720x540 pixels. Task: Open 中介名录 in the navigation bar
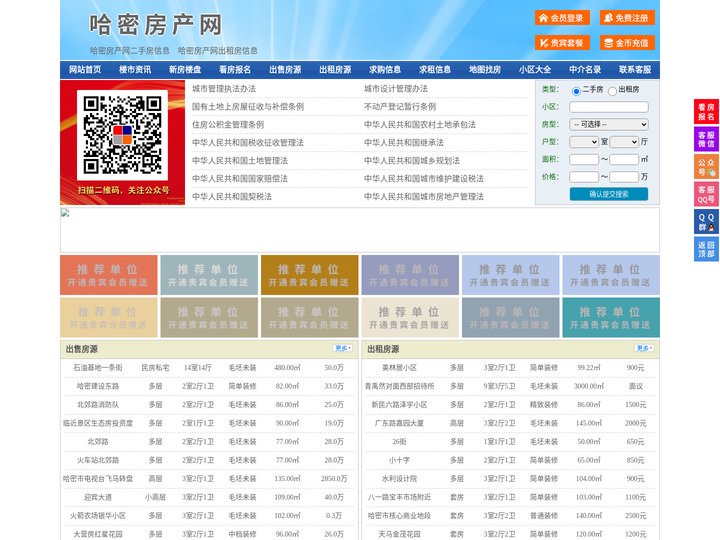click(x=585, y=69)
